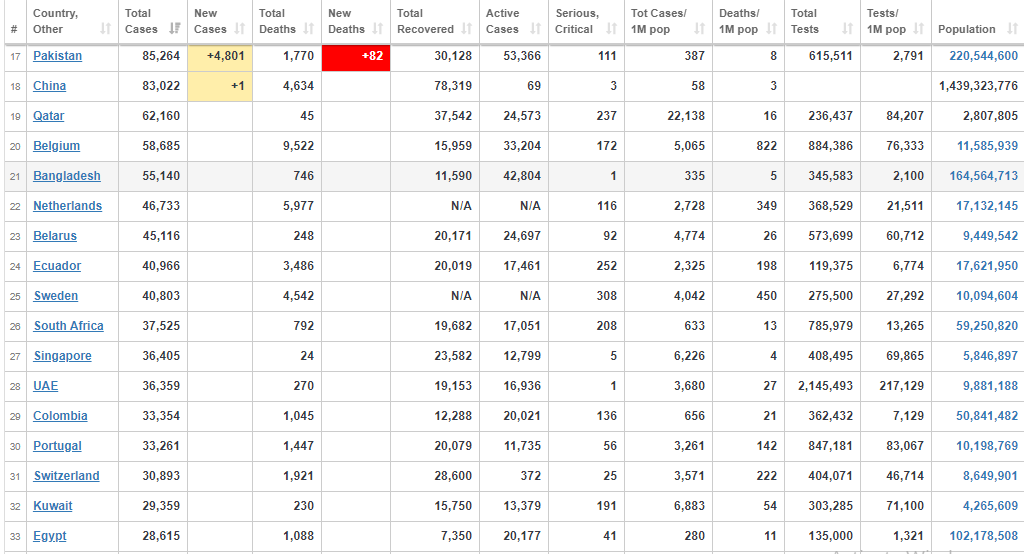1024x554 pixels.
Task: Select the red +82 new deaths cell
Action: [356, 57]
